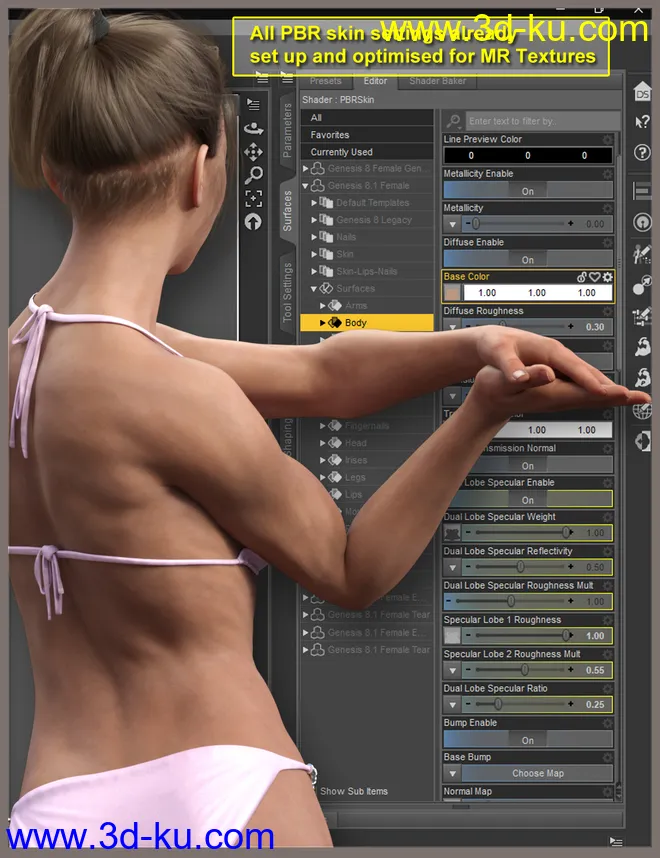
Task: Open the viewport options list icon
Action: tap(253, 104)
